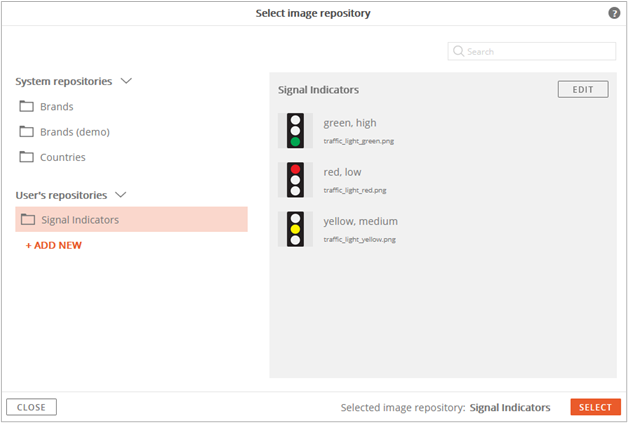Click the traffic_light_green.png filename
This screenshot has width=628, height=423.
click(358, 141)
